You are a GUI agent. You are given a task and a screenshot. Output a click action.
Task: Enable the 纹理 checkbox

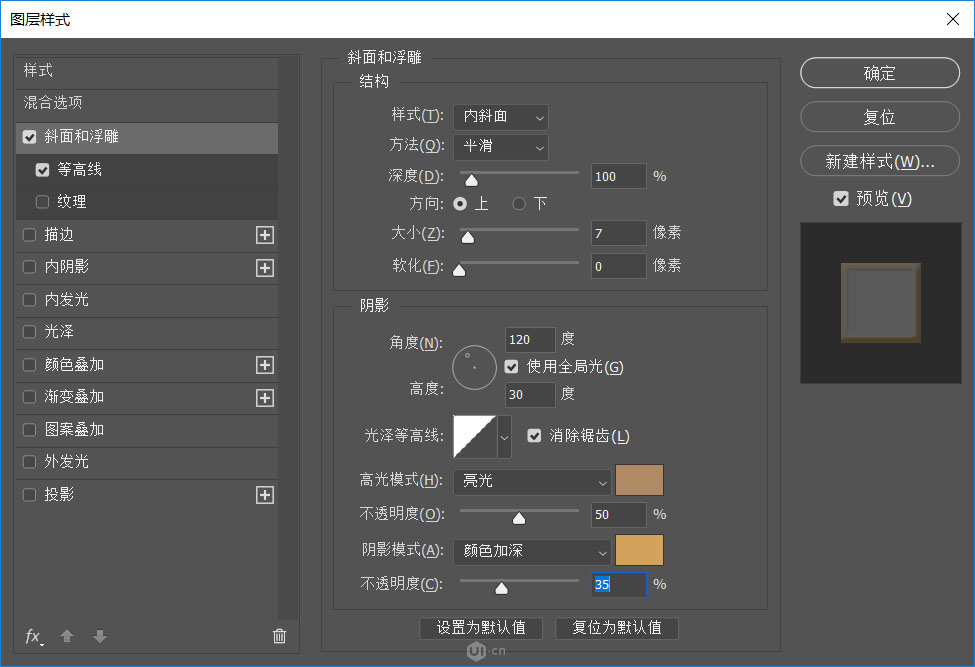pyautogui.click(x=42, y=202)
